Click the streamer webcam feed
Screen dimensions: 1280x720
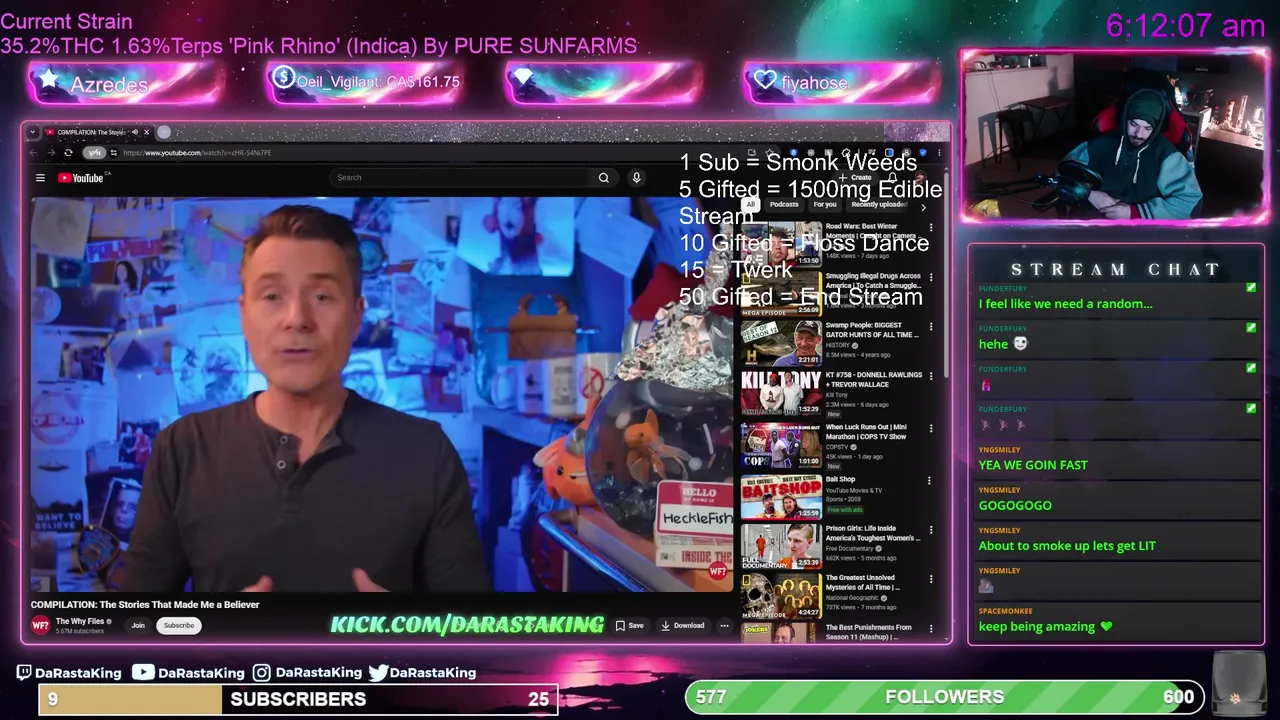pos(1115,136)
